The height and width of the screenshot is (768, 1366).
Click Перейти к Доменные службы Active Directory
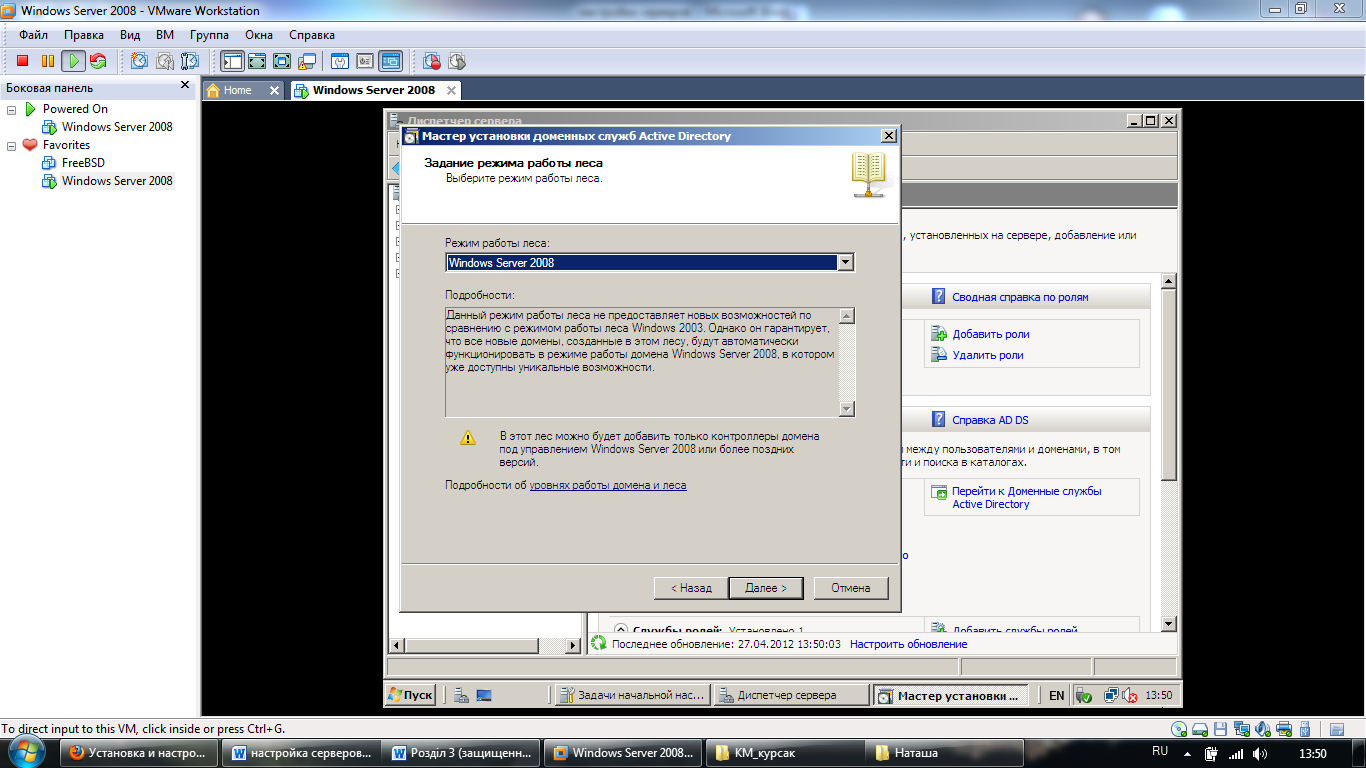point(1027,498)
